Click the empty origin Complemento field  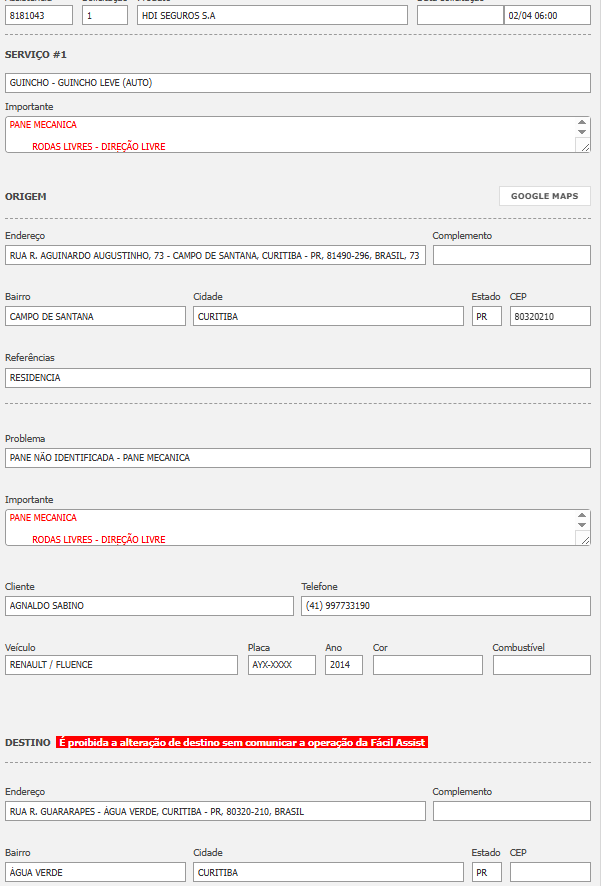point(511,255)
